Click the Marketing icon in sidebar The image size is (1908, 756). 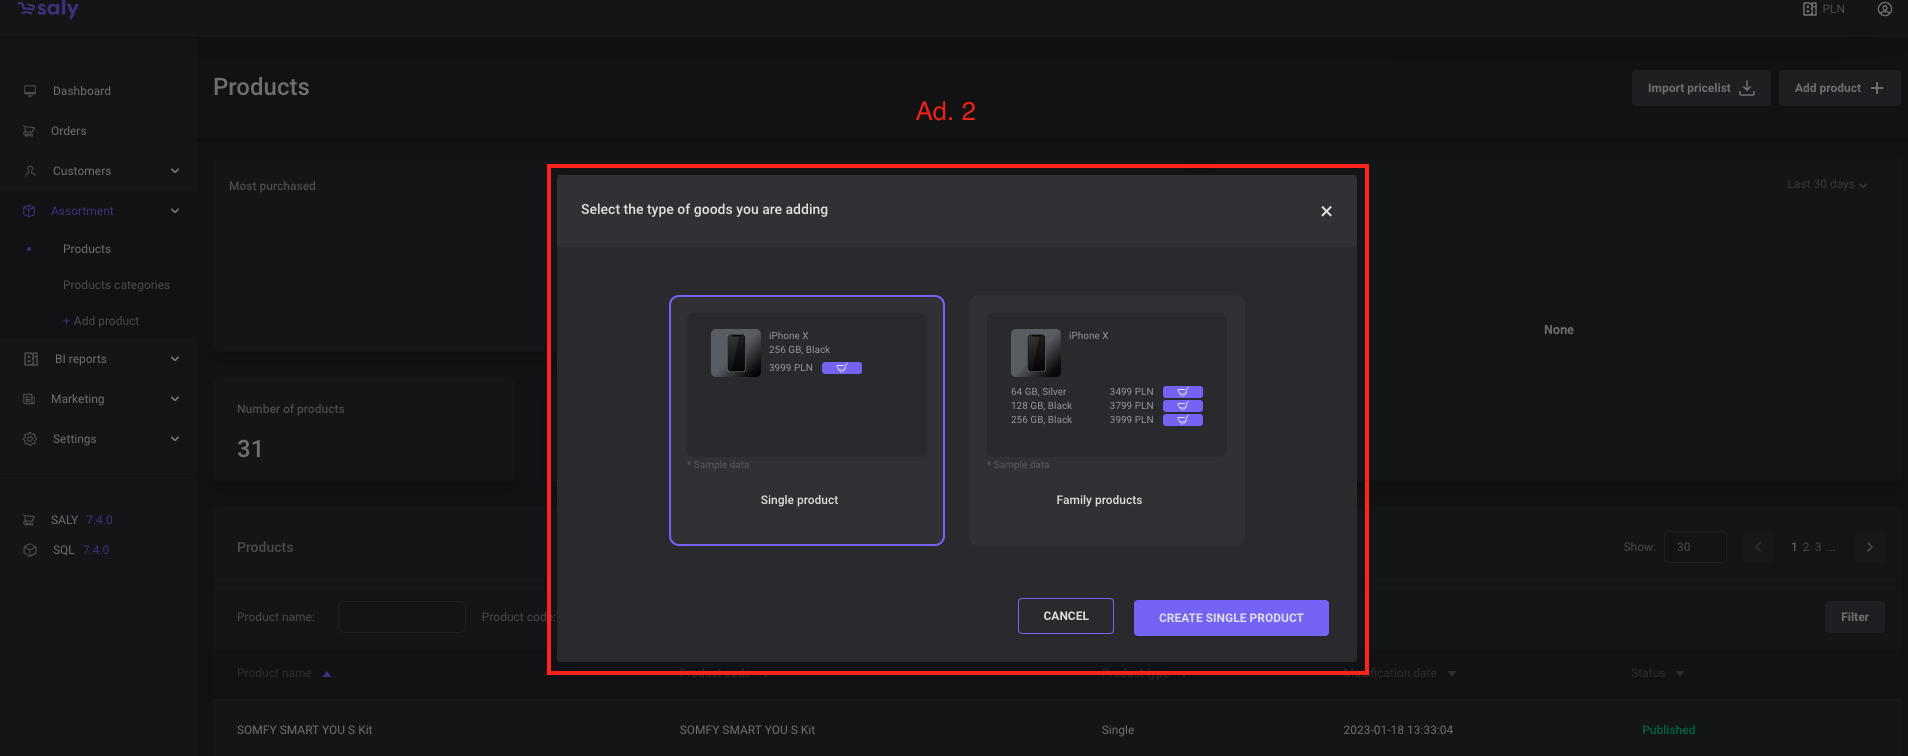tap(29, 399)
